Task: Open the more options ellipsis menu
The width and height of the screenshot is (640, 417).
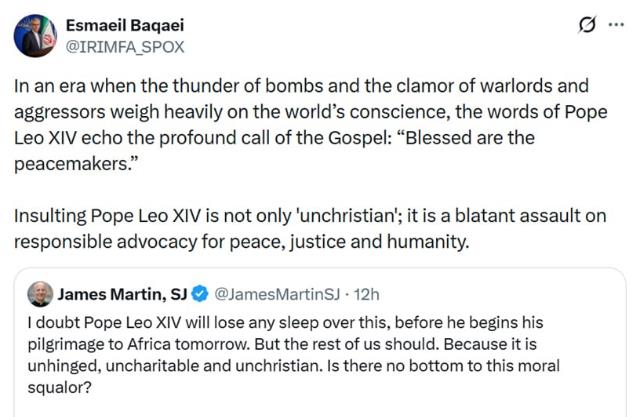Action: coord(615,23)
